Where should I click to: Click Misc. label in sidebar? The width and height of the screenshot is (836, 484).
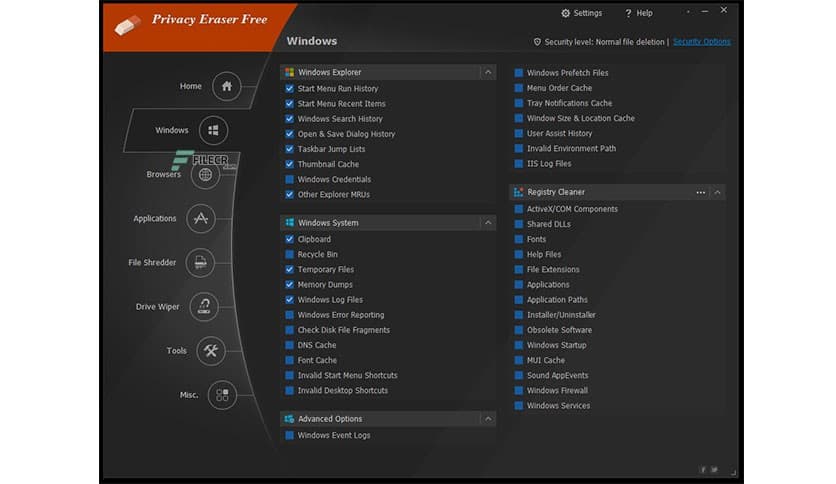pos(189,395)
